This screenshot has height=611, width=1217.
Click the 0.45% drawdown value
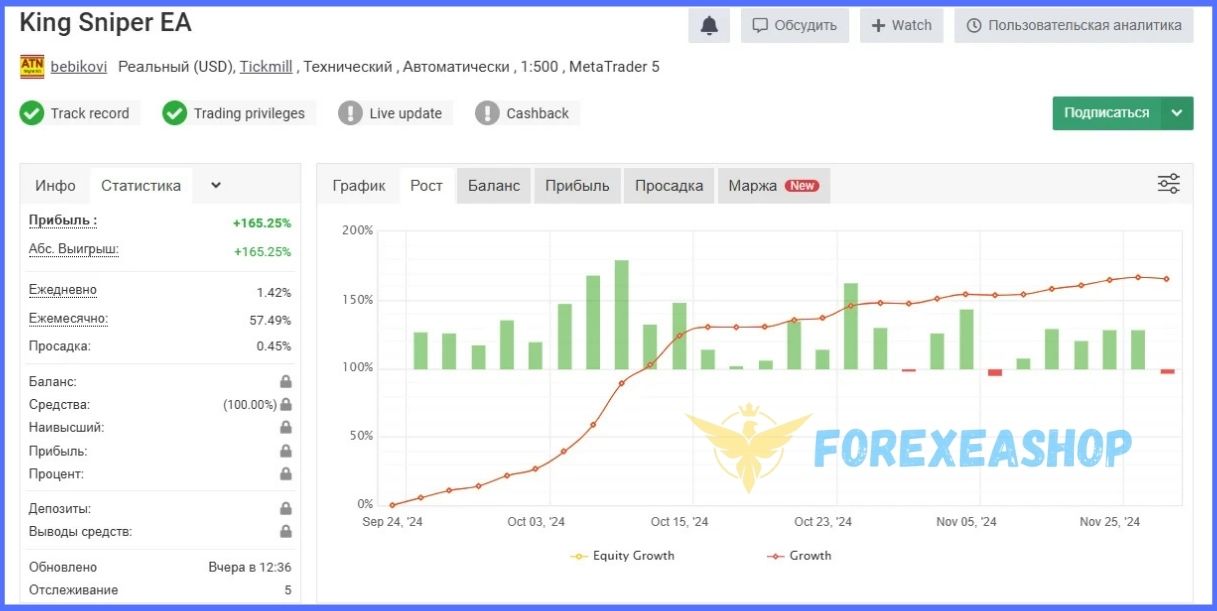point(274,347)
